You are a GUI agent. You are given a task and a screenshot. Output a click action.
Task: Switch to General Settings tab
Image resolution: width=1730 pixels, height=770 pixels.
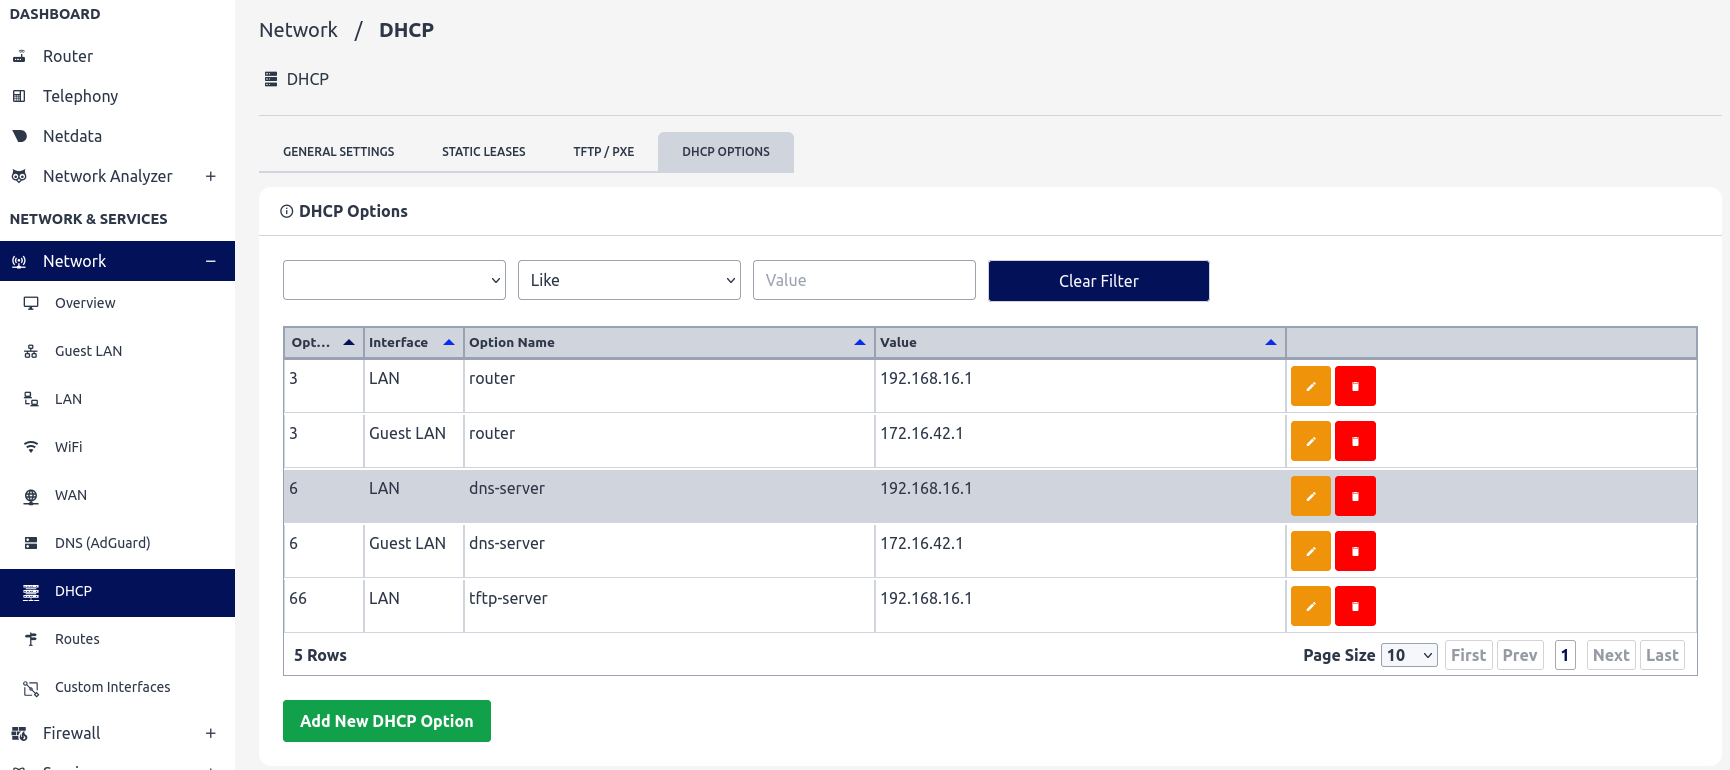[x=338, y=152]
